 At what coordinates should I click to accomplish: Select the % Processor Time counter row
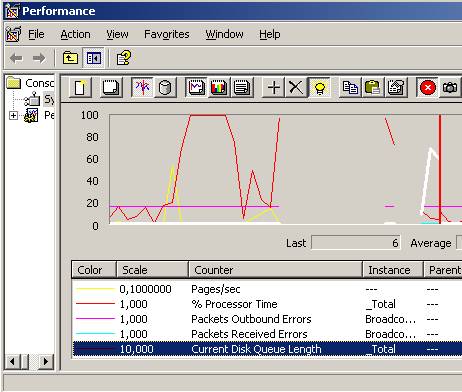pyautogui.click(x=267, y=304)
